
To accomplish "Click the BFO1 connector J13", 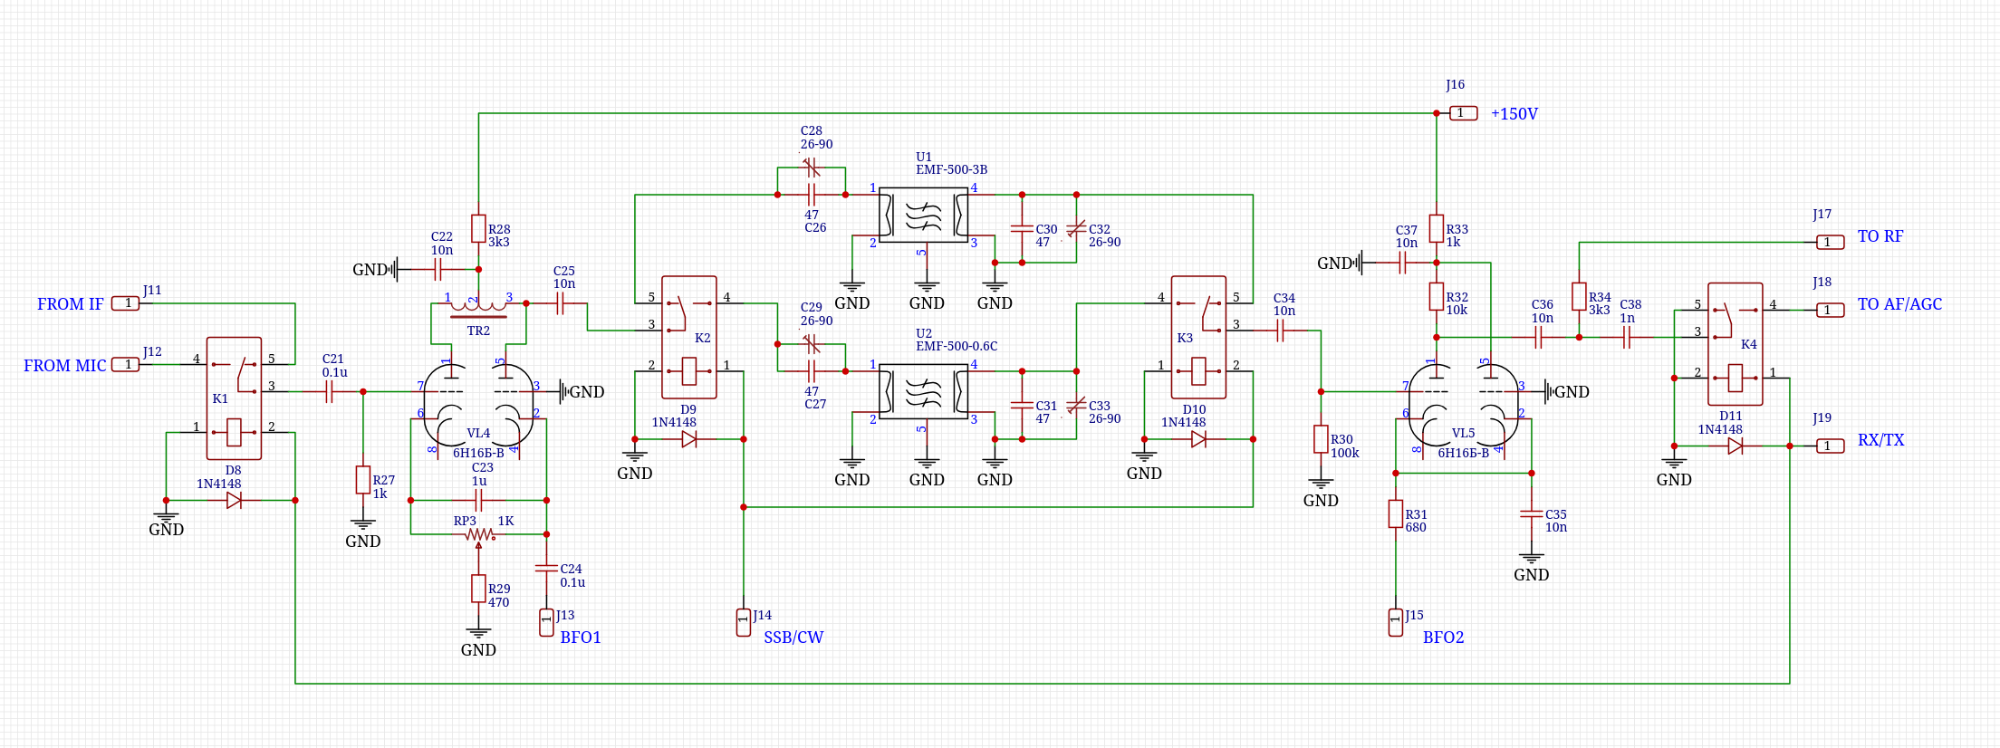I will tap(546, 622).
